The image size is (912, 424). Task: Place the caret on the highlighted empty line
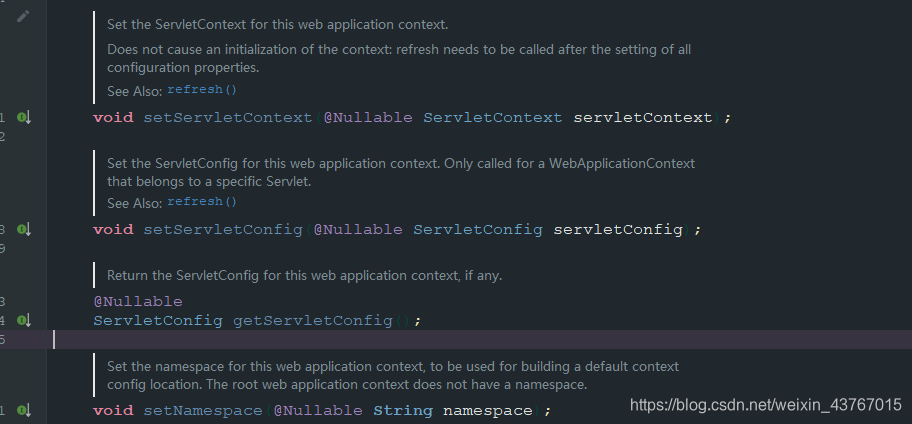(x=482, y=340)
